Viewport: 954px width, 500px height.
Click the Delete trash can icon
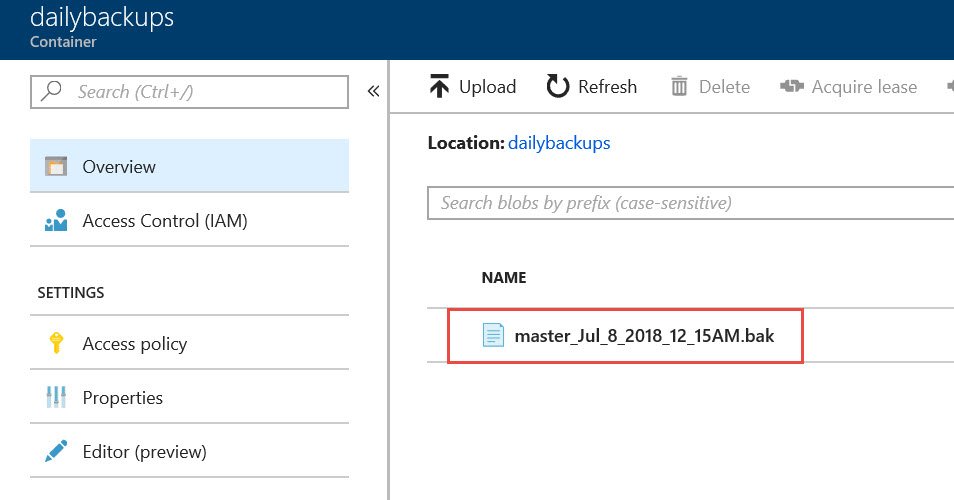679,86
